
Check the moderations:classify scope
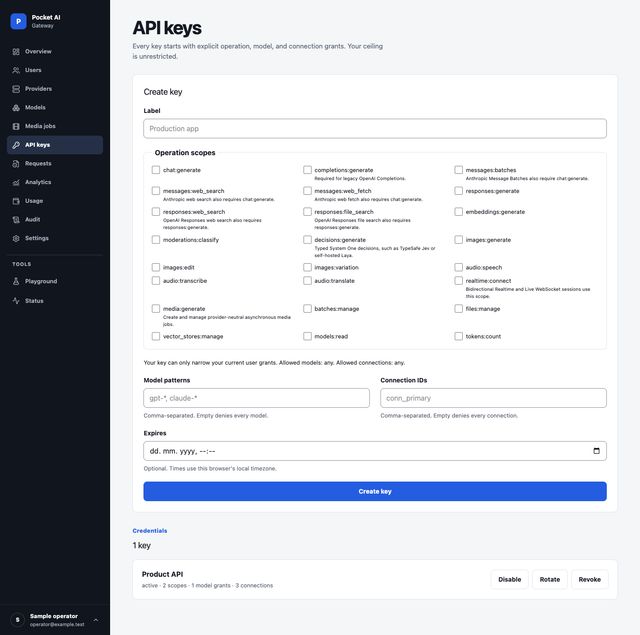pyautogui.click(x=156, y=240)
